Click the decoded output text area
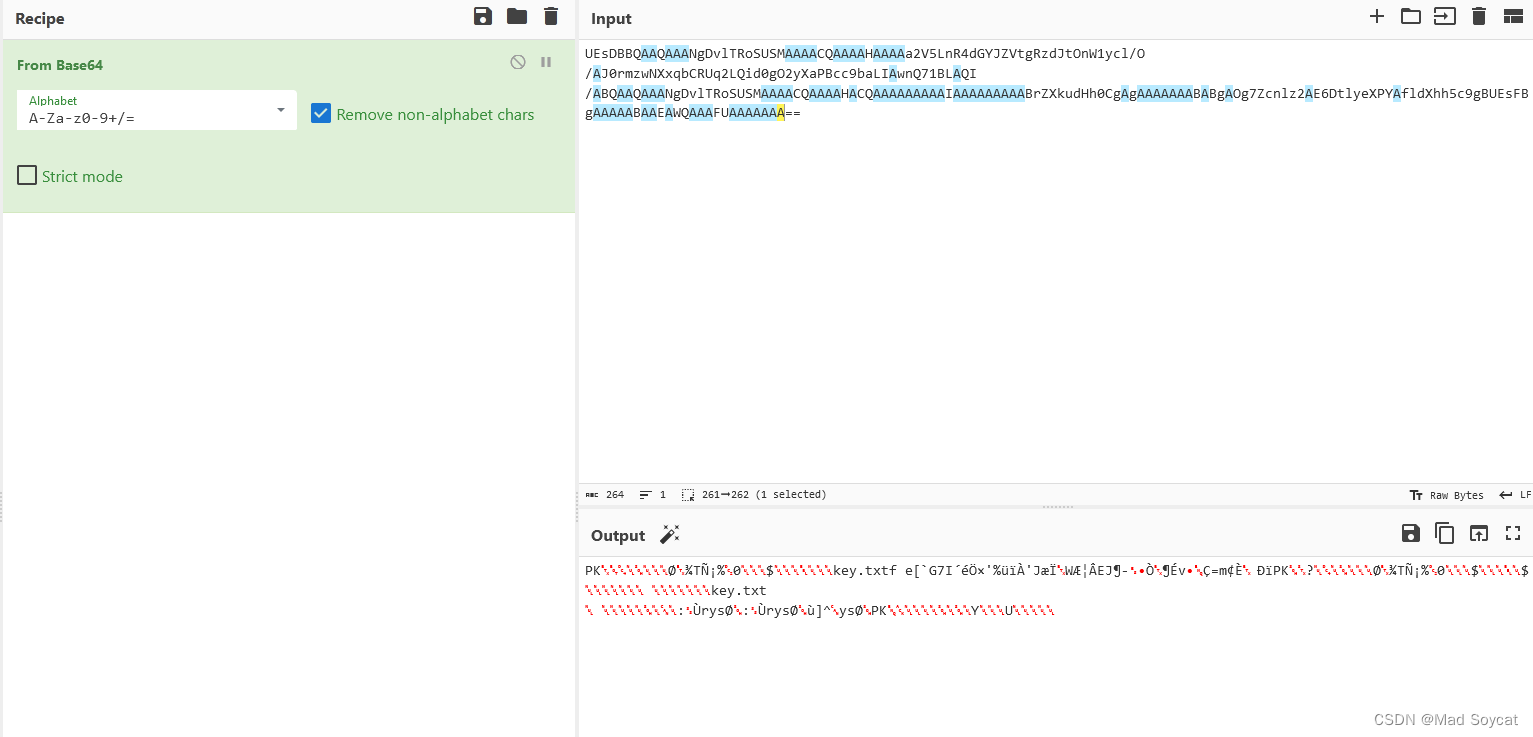The height and width of the screenshot is (737, 1533). click(x=1055, y=645)
